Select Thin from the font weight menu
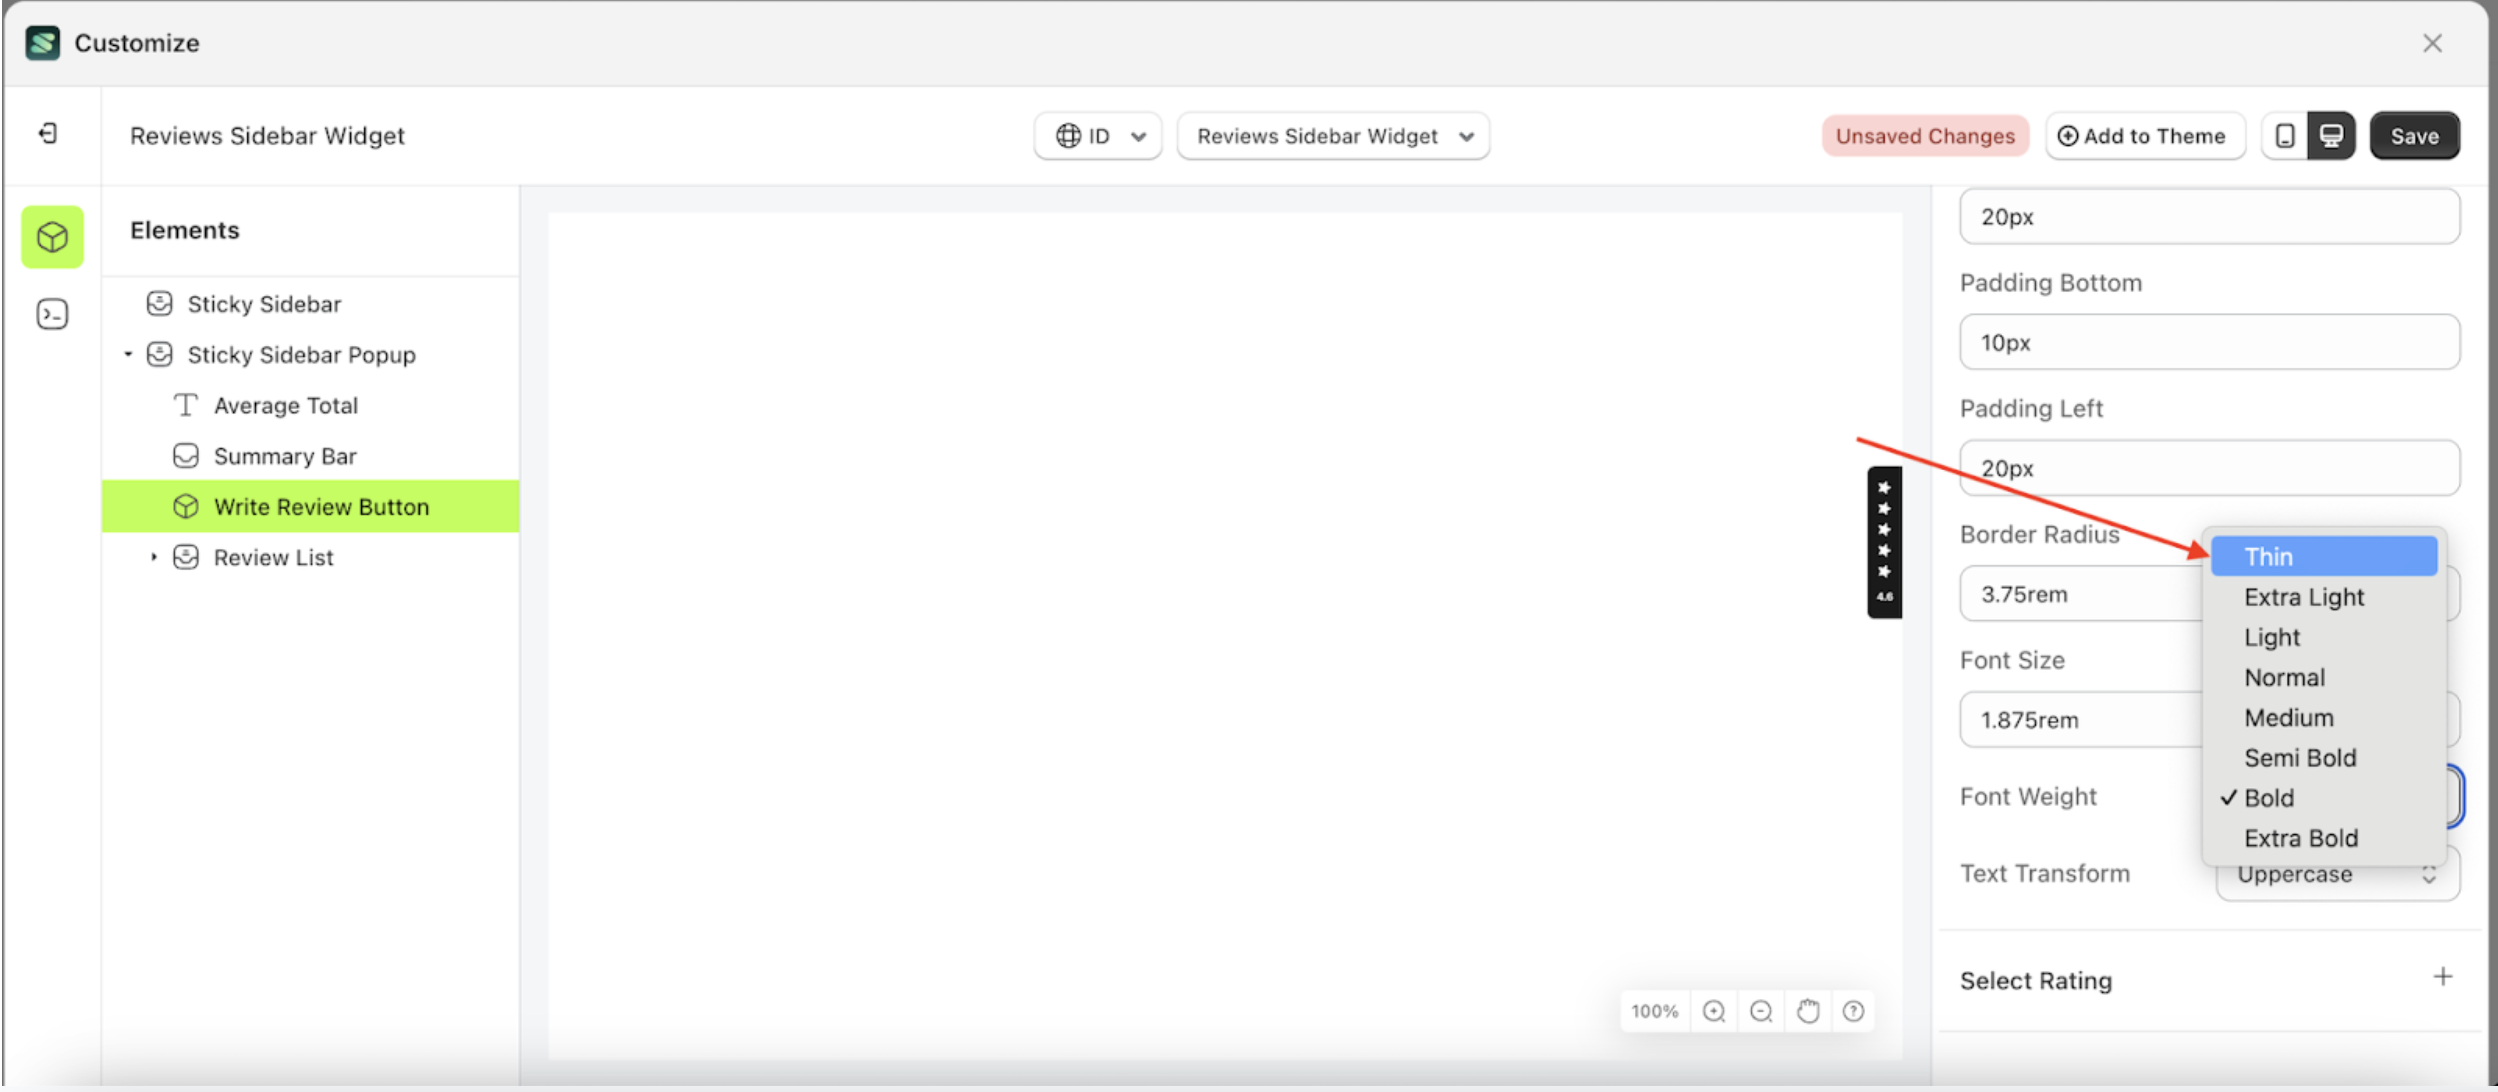The width and height of the screenshot is (2498, 1092). point(2271,556)
